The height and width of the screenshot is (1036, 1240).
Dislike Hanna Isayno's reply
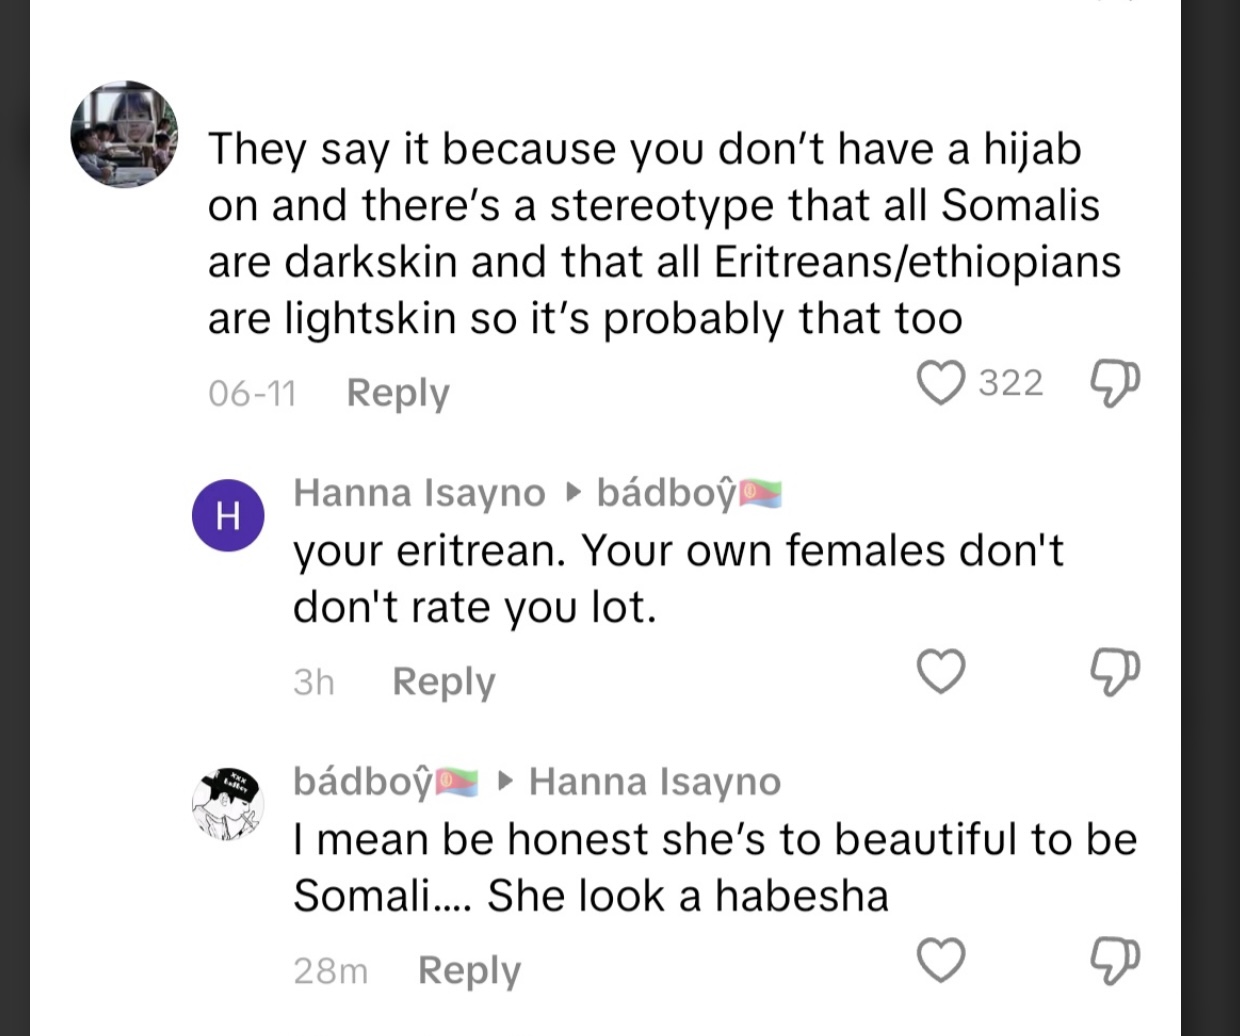(x=1114, y=671)
